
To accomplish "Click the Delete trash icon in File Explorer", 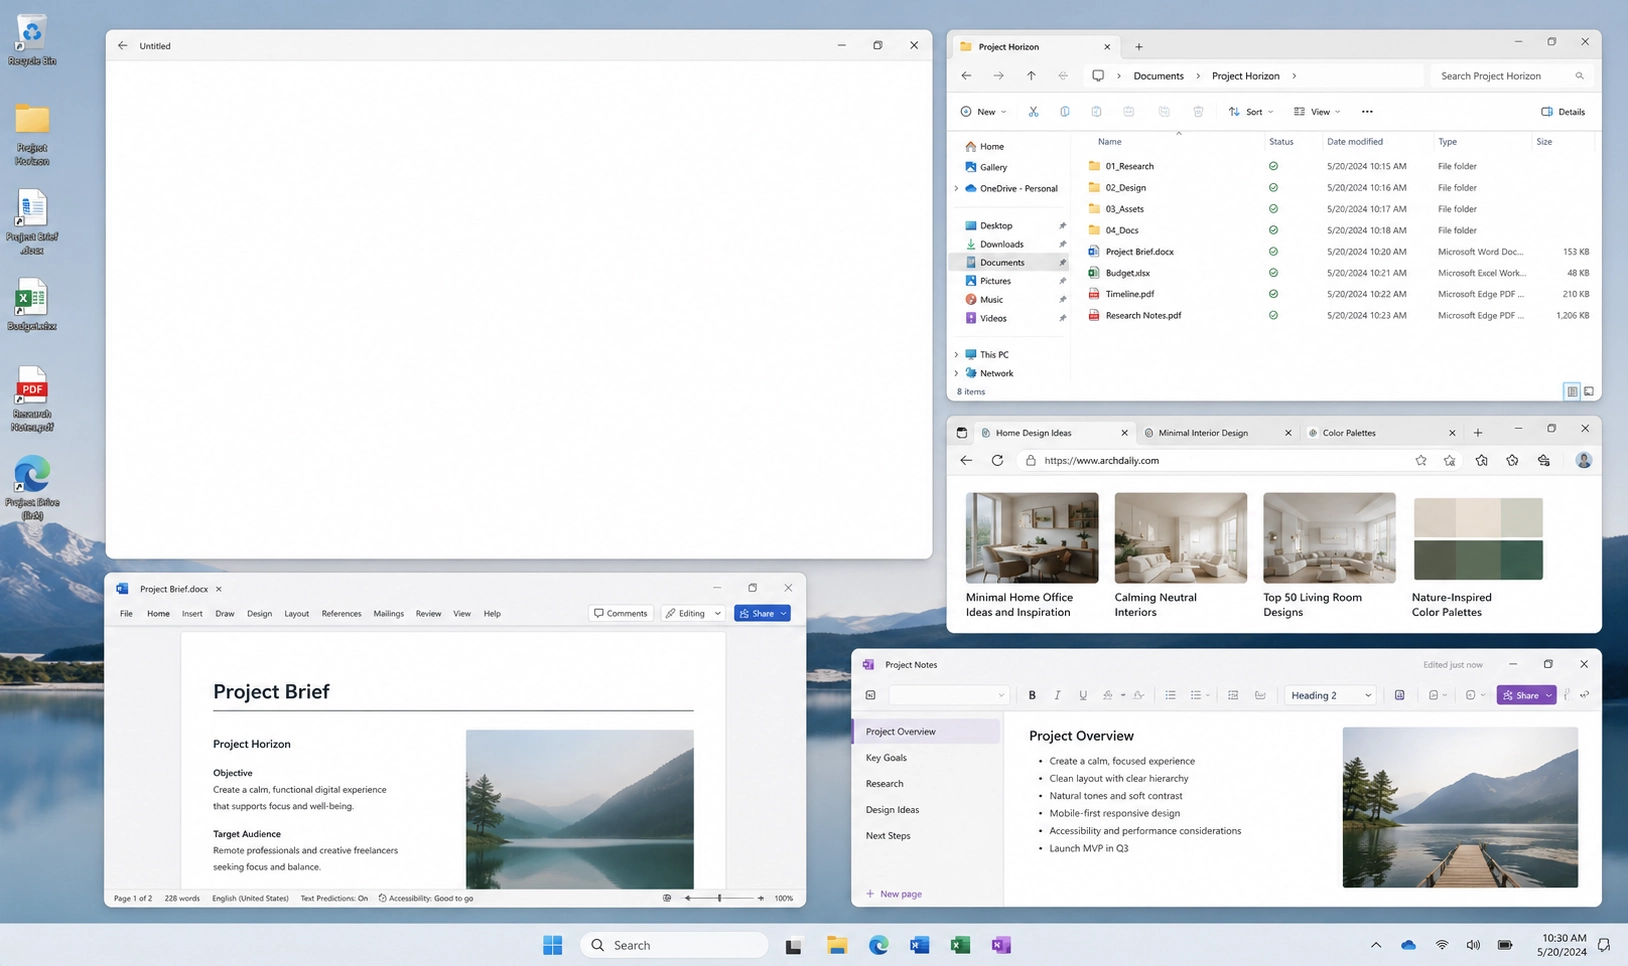I will [x=1198, y=112].
